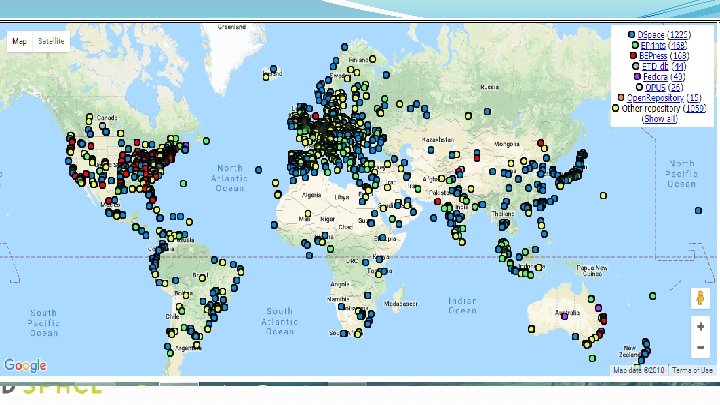Click the Google logo on the map
The height and width of the screenshot is (405, 720).
coord(25,365)
